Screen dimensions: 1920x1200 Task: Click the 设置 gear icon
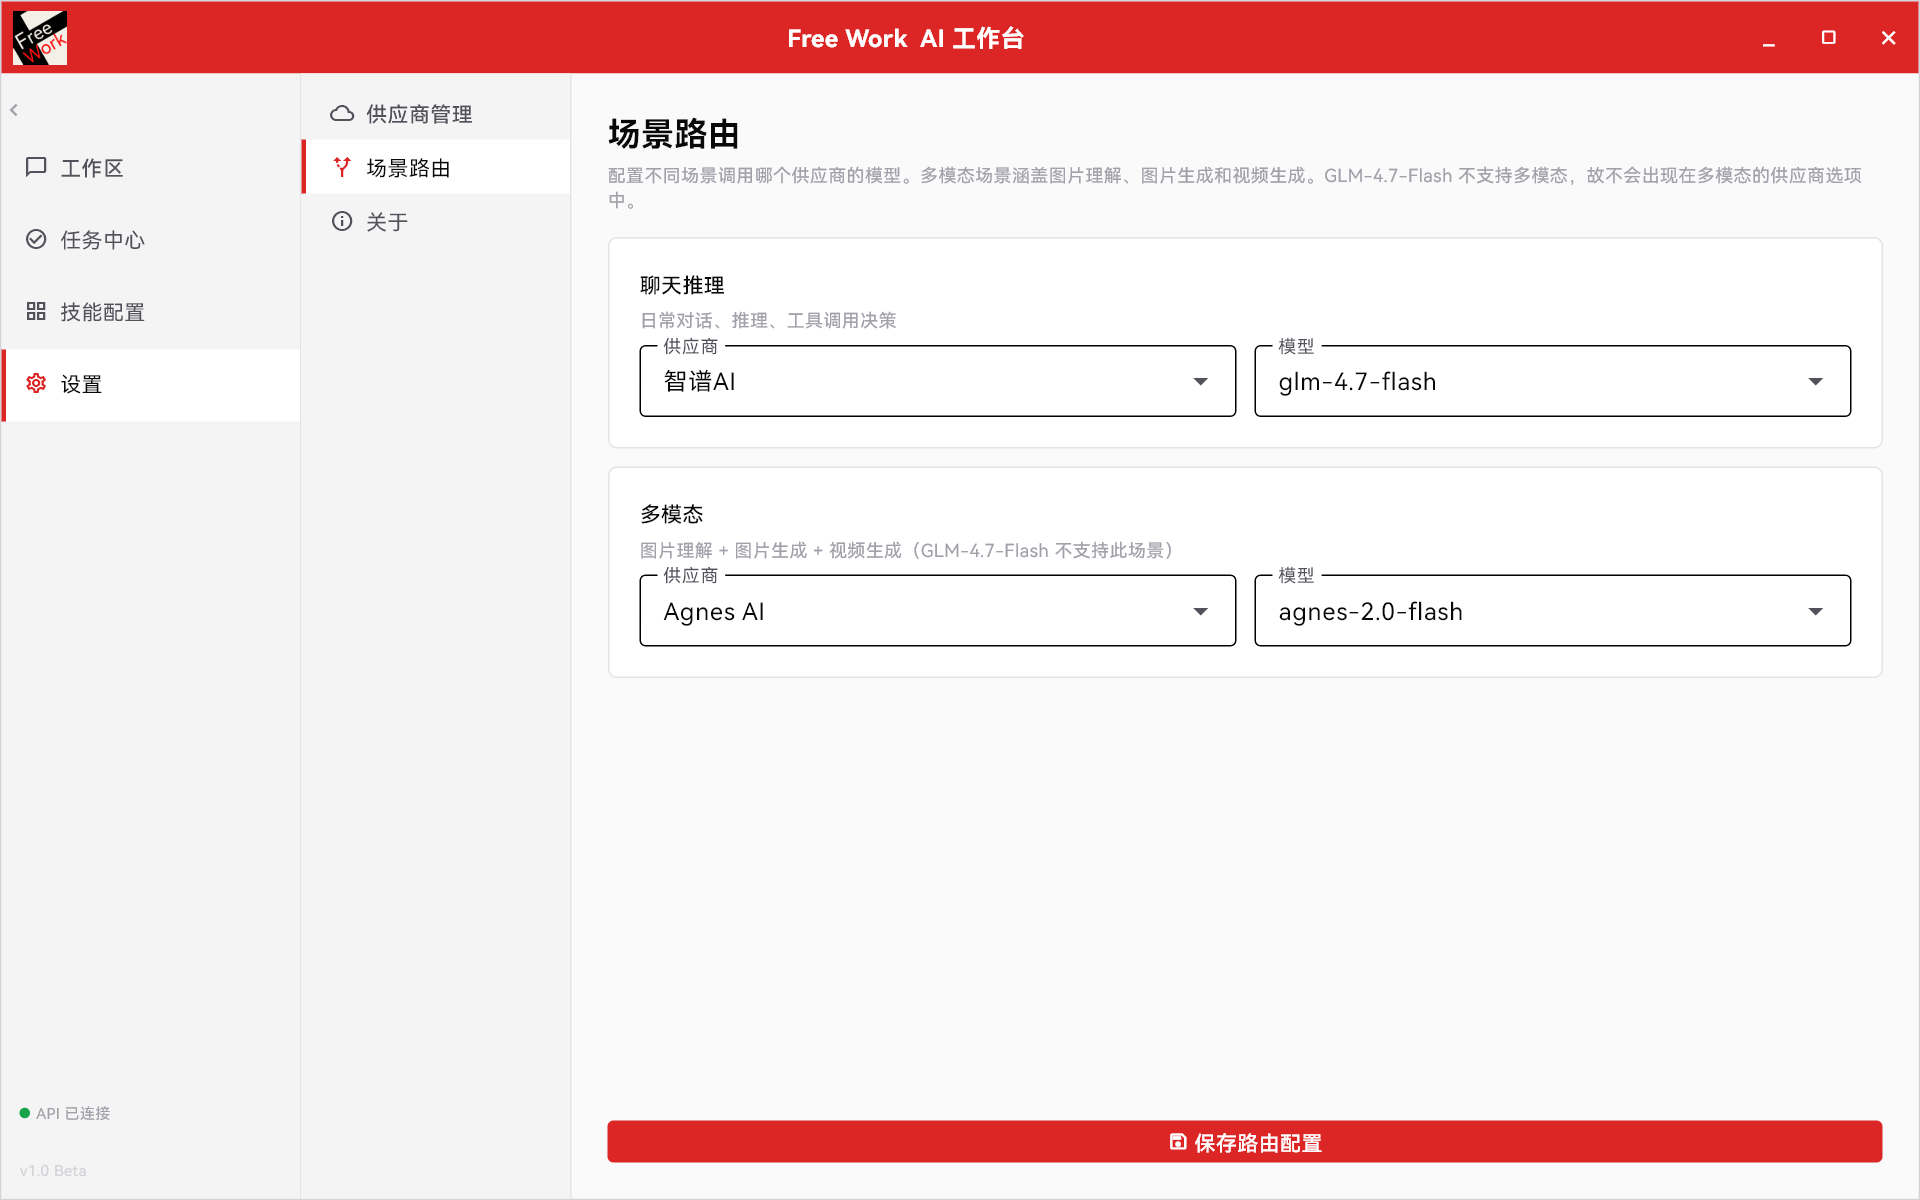(36, 383)
